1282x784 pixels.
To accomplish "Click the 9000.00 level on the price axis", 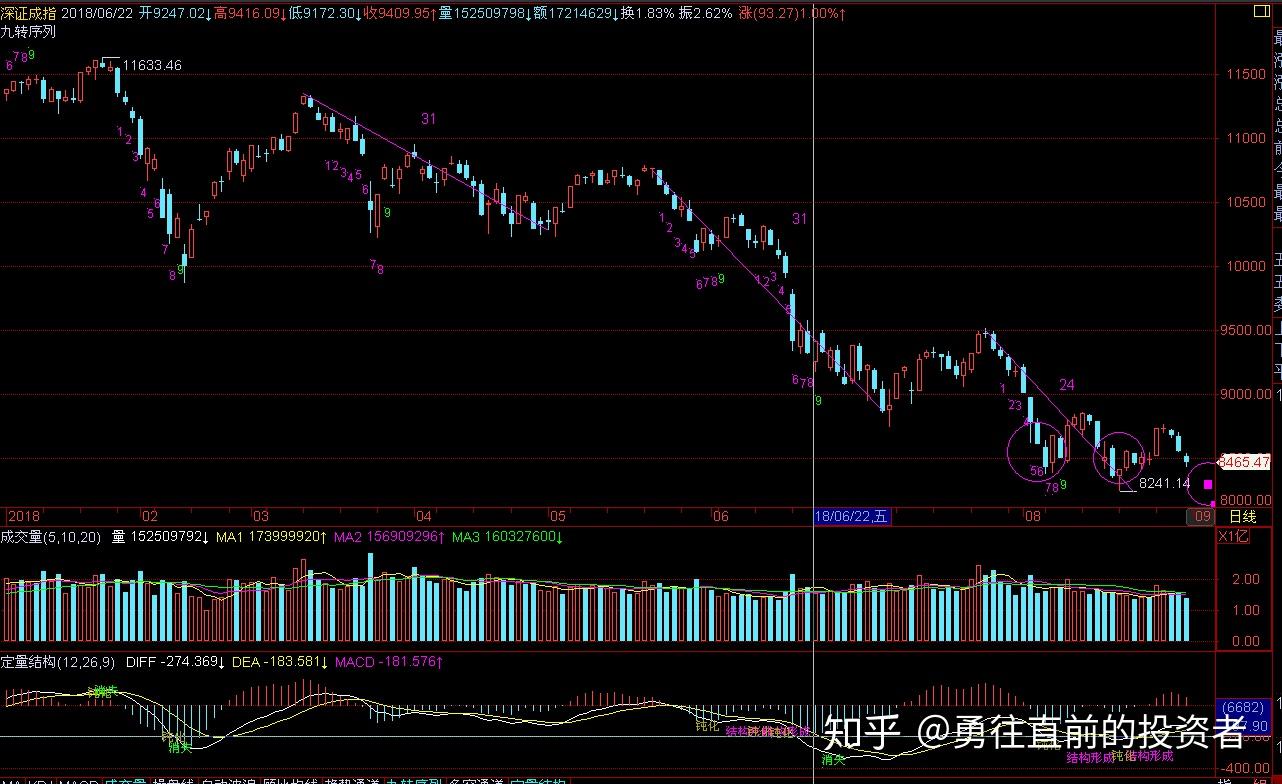I will [1246, 394].
